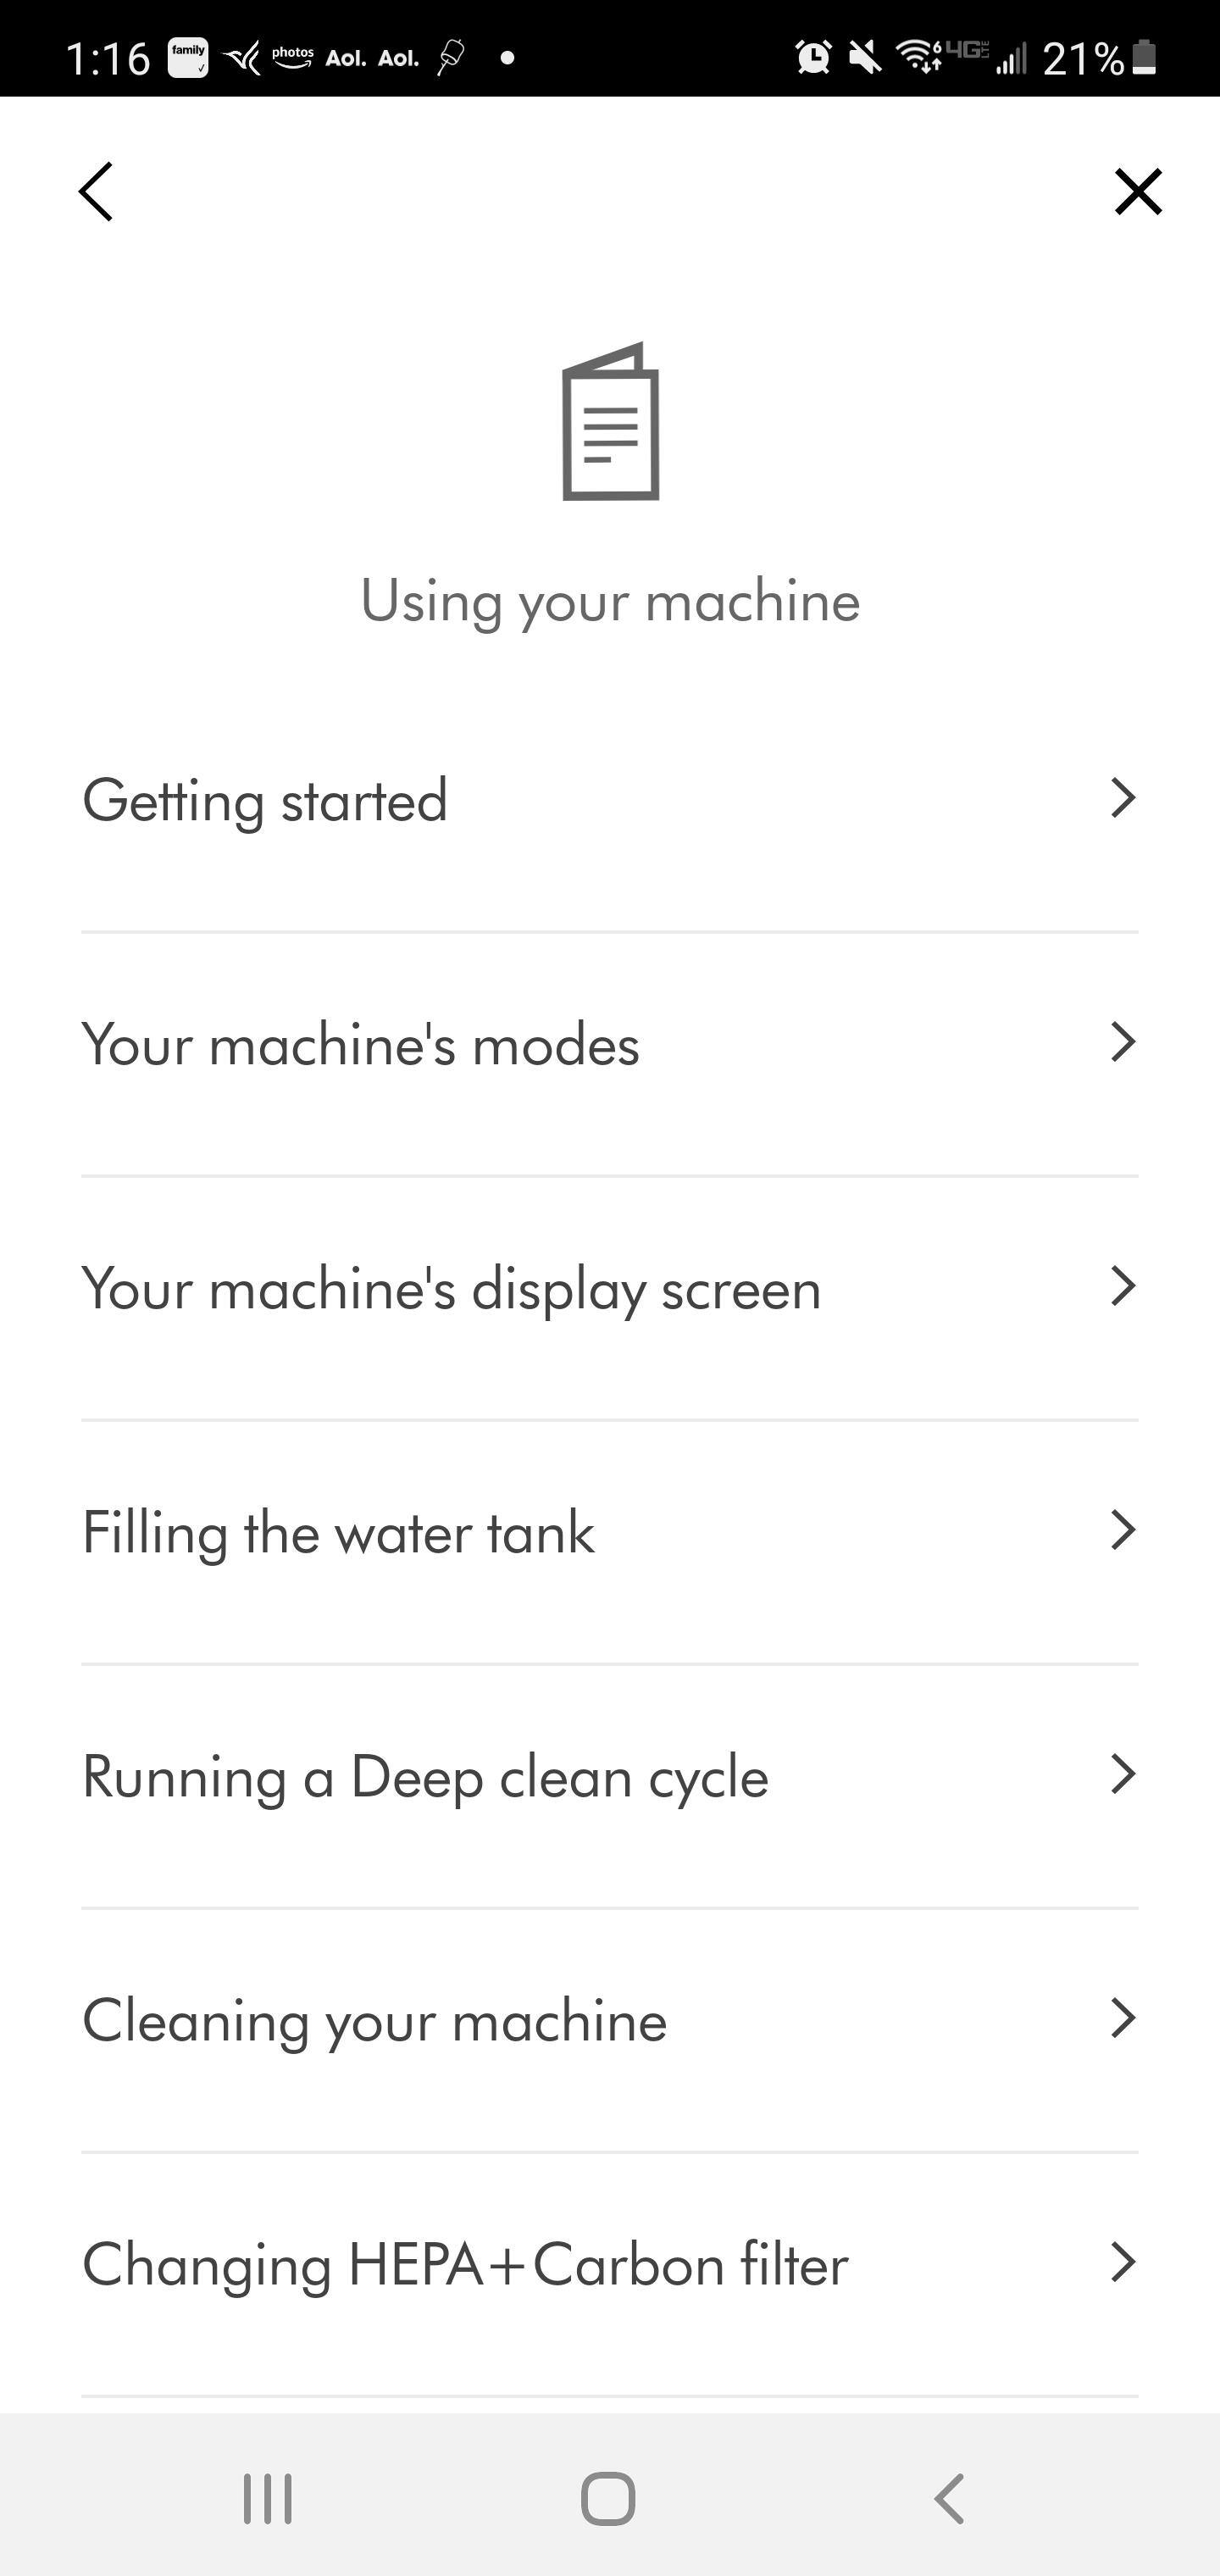The width and height of the screenshot is (1220, 2576).
Task: Open Changing HEPA+Carbon filter instructions
Action: click(465, 2264)
